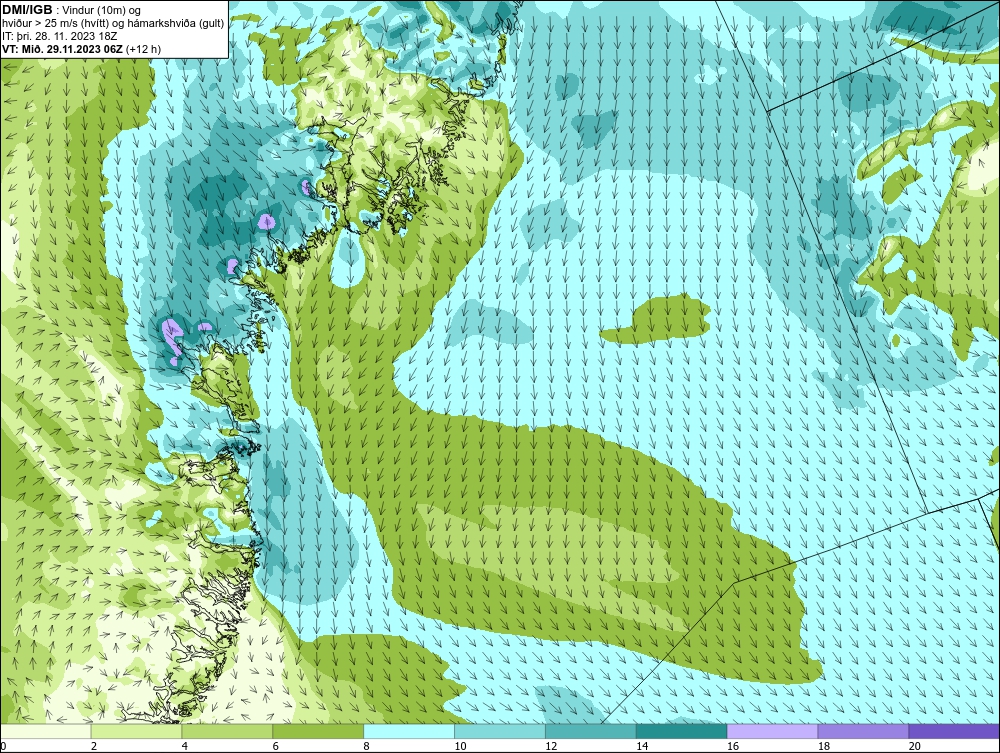The image size is (1000, 753).
Task: Click the 2–4 m/s legend color swatch
Action: pos(136,731)
